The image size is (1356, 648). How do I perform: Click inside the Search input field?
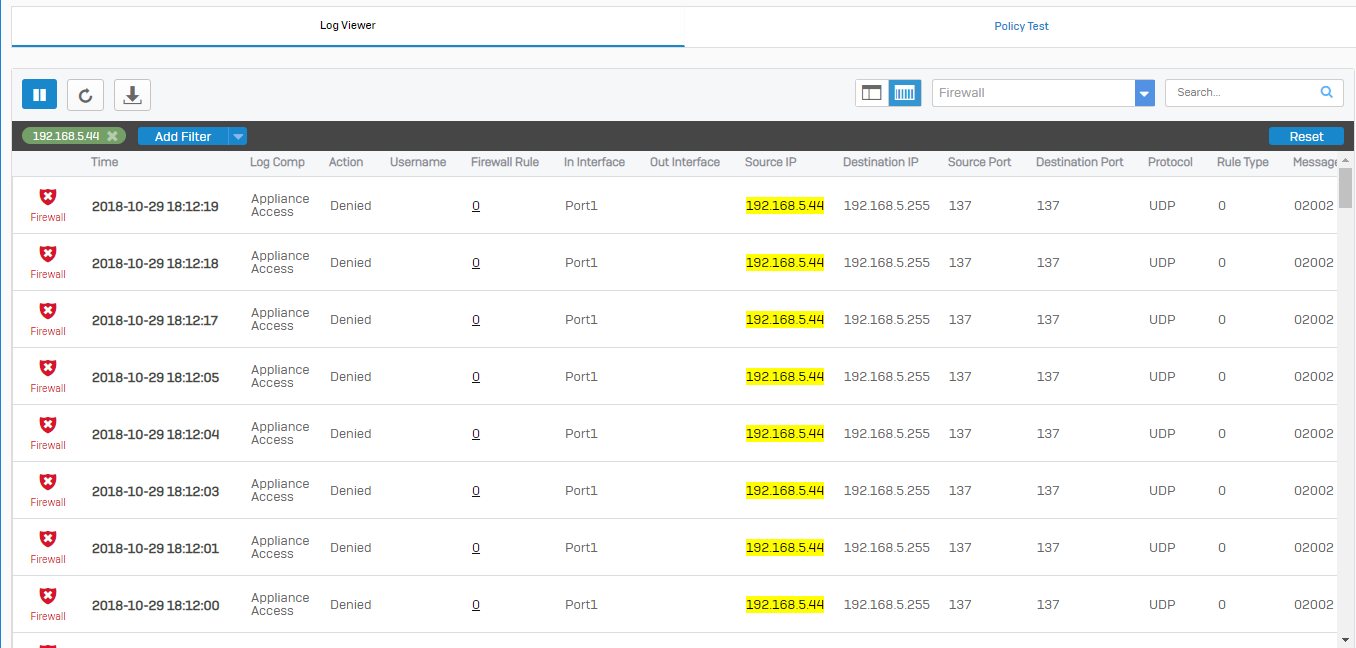1243,92
